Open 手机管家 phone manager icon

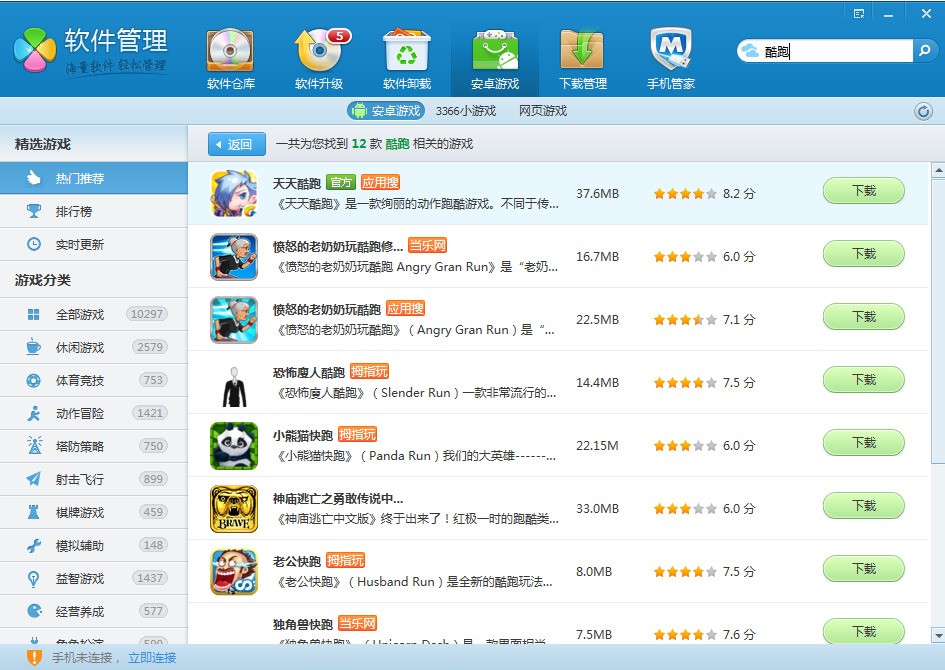(x=671, y=59)
